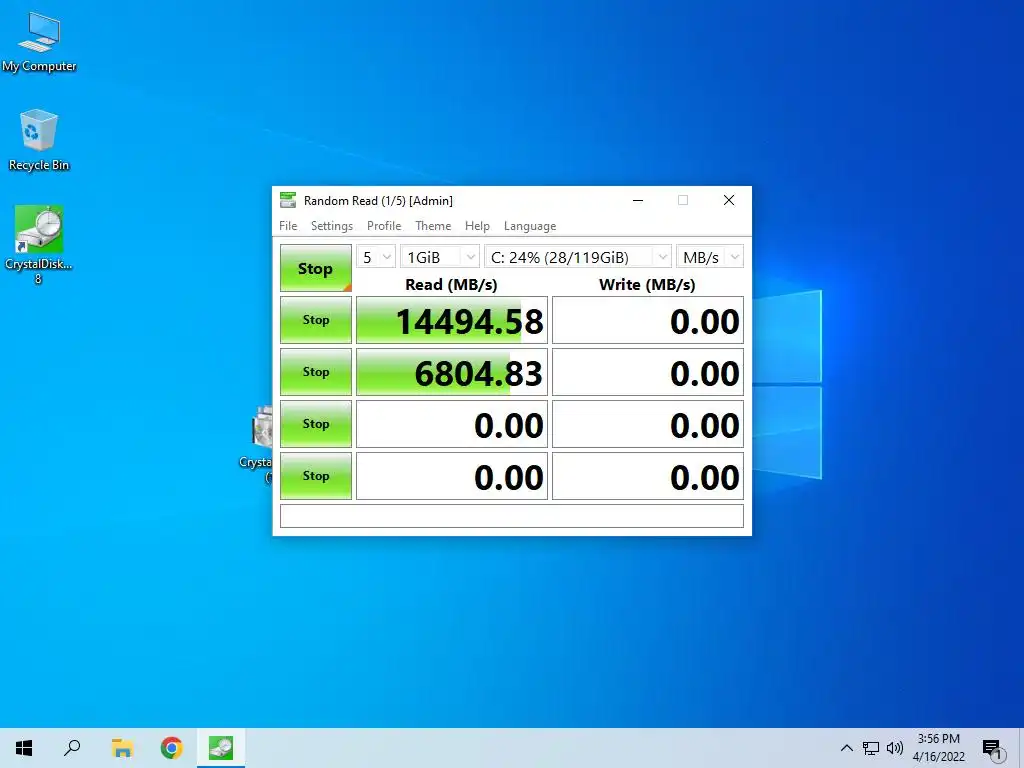Open the Settings menu

(x=332, y=225)
